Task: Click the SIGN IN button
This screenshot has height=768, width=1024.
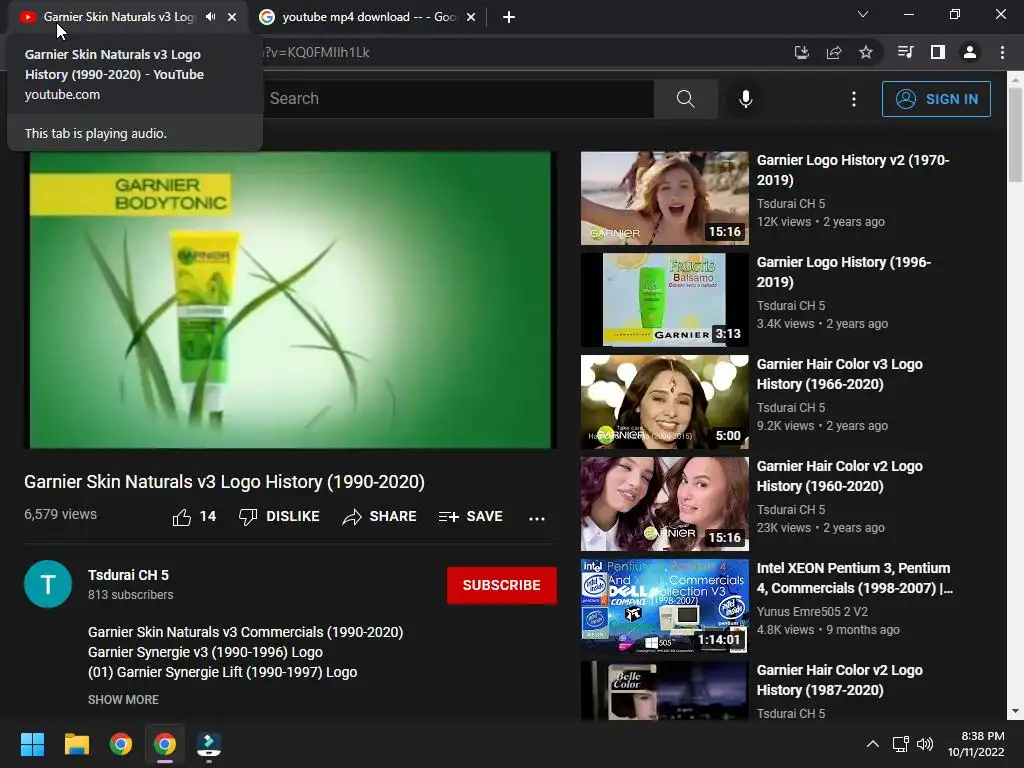Action: pyautogui.click(x=936, y=99)
